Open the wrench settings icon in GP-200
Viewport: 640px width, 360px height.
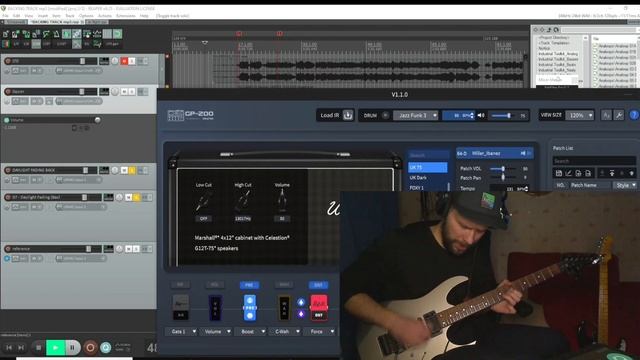coord(619,116)
